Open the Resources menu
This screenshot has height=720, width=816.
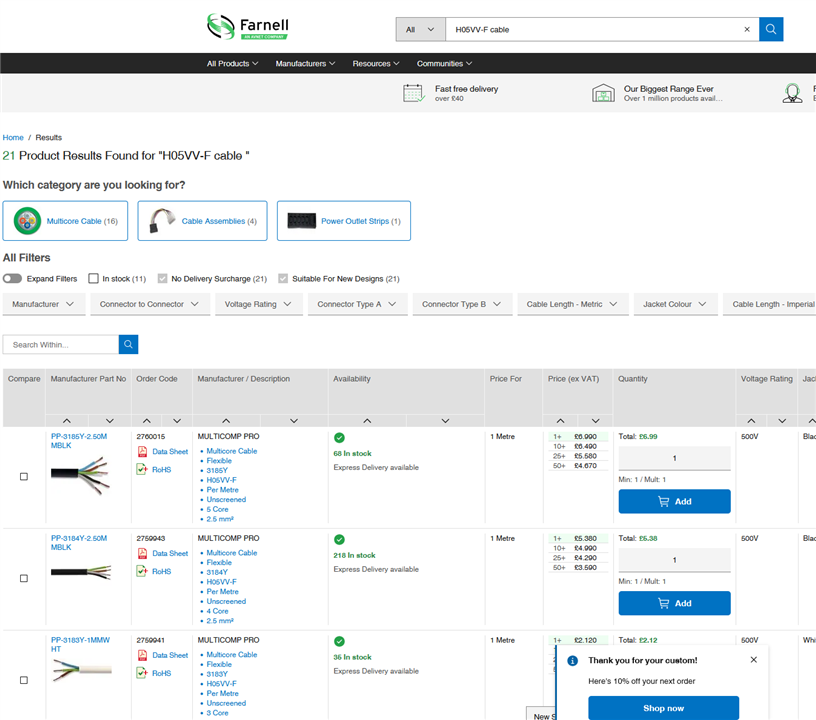[x=375, y=63]
